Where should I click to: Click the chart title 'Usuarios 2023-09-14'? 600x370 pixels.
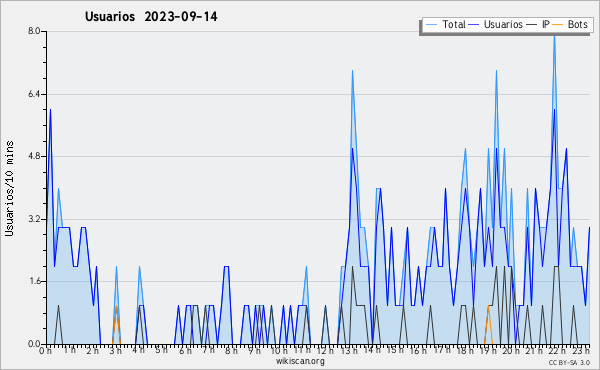tap(151, 17)
